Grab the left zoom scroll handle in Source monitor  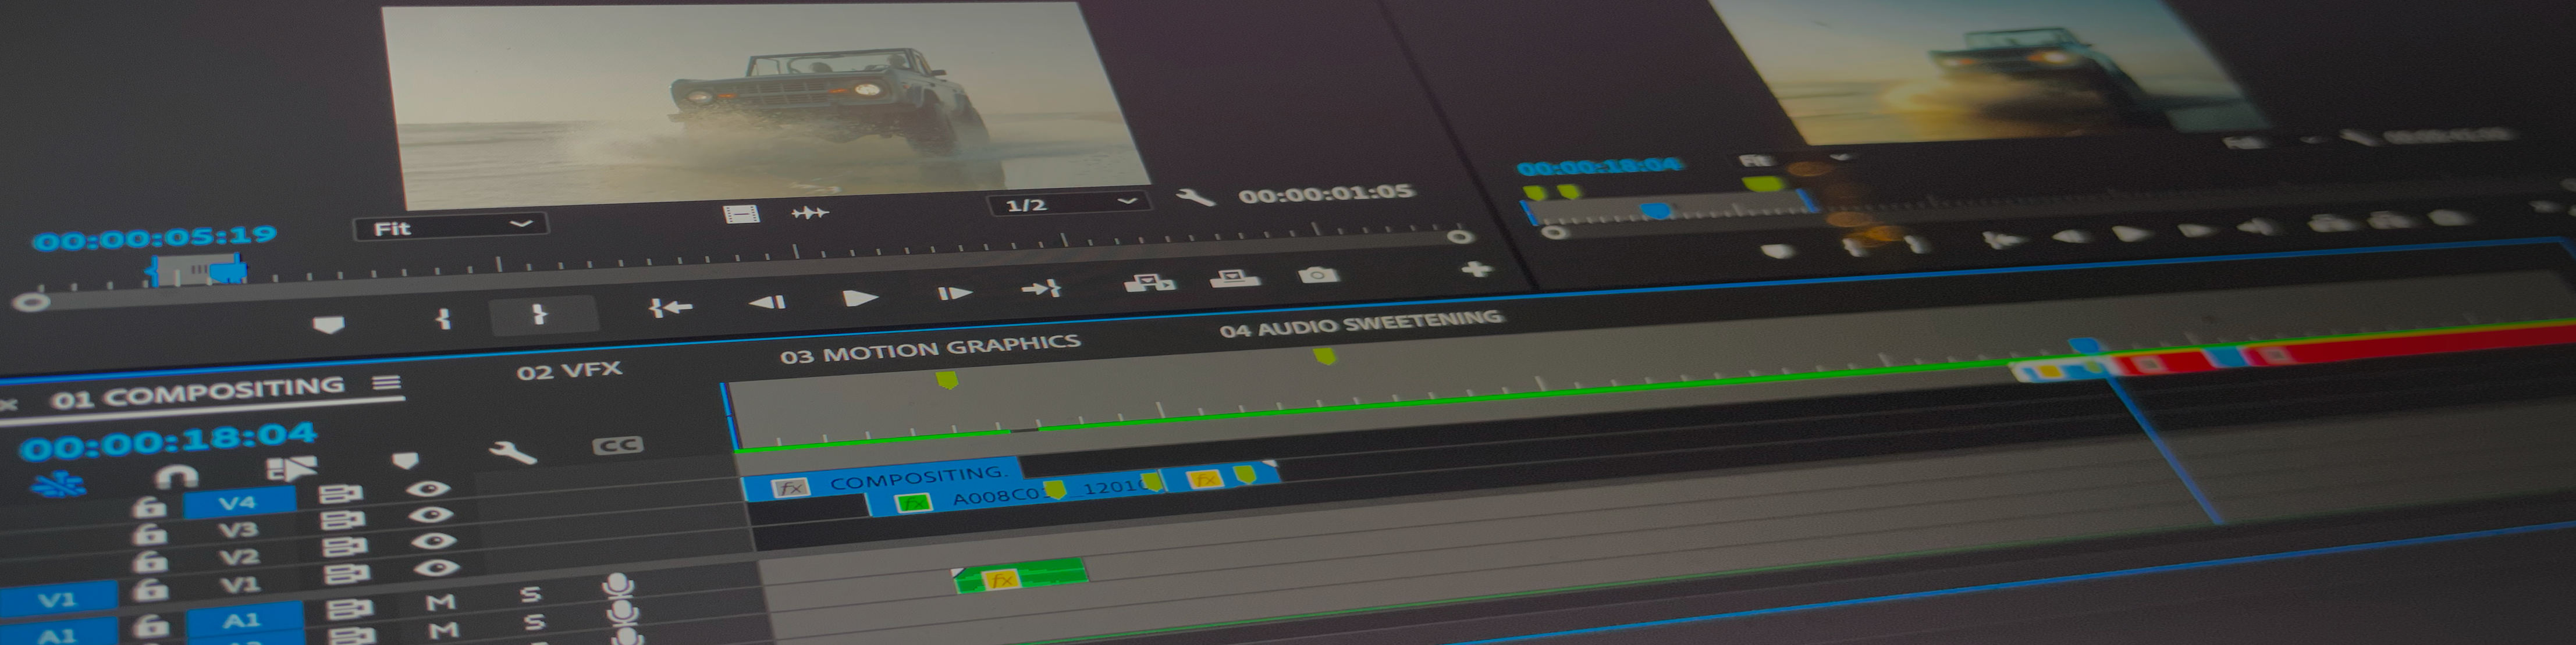pos(31,302)
